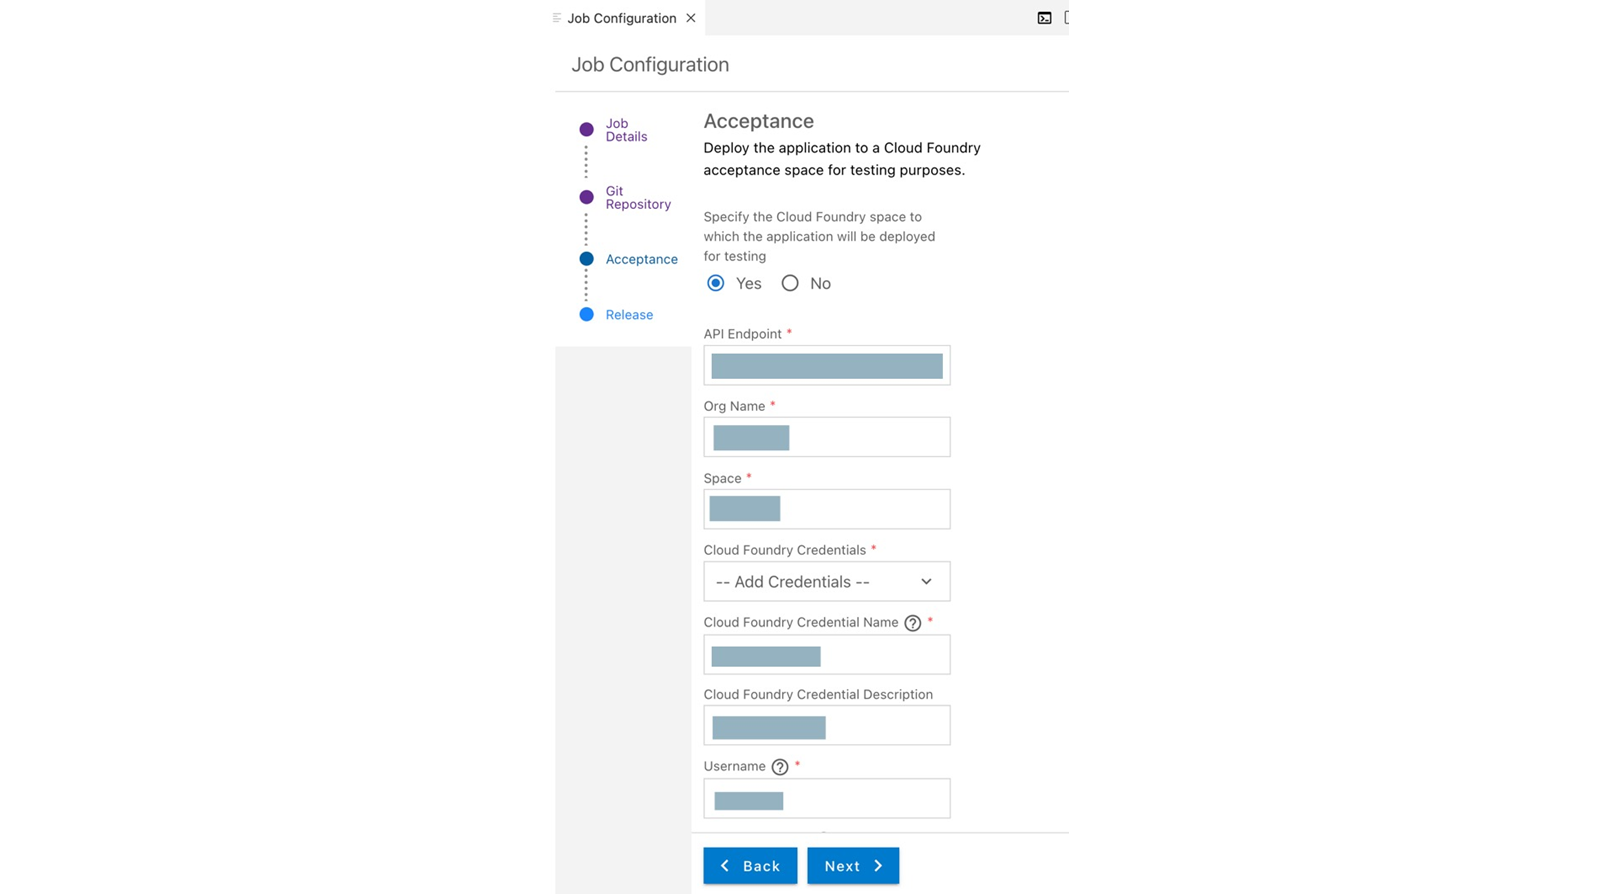The width and height of the screenshot is (1600, 894).
Task: Focus the API Endpoint input field
Action: [x=827, y=365]
